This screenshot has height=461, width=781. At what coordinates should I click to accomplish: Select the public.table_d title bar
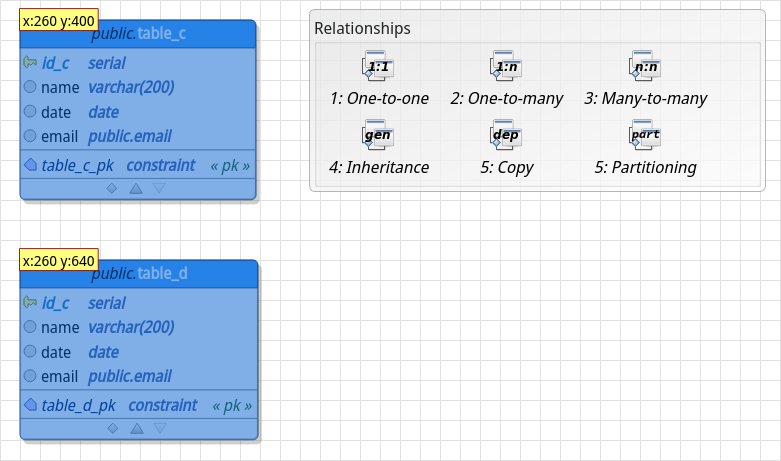coord(150,274)
